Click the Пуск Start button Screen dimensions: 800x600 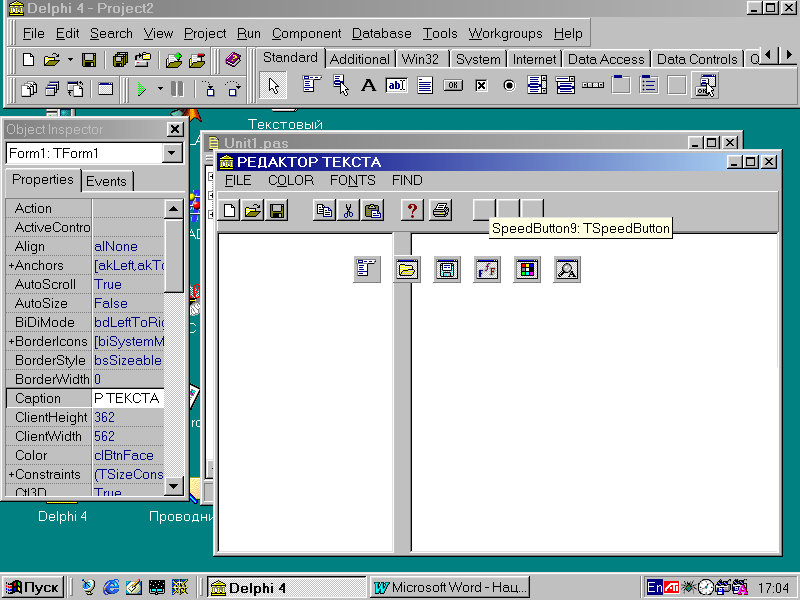(33, 587)
